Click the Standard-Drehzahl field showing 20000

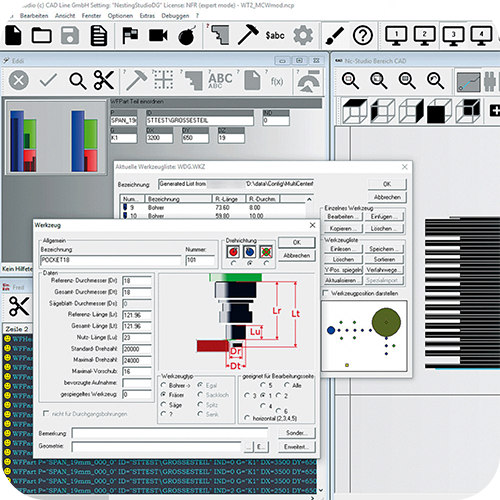137,349
